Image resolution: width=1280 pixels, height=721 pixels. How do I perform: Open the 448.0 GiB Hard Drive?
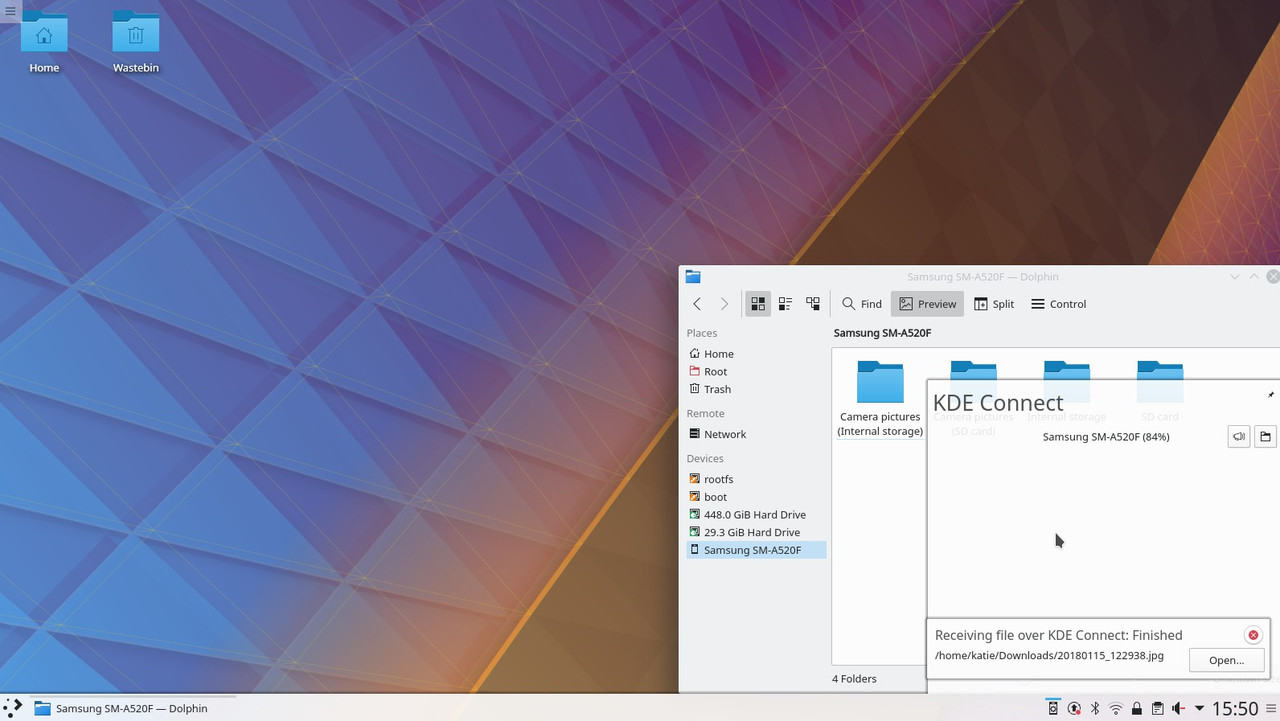(x=756, y=515)
